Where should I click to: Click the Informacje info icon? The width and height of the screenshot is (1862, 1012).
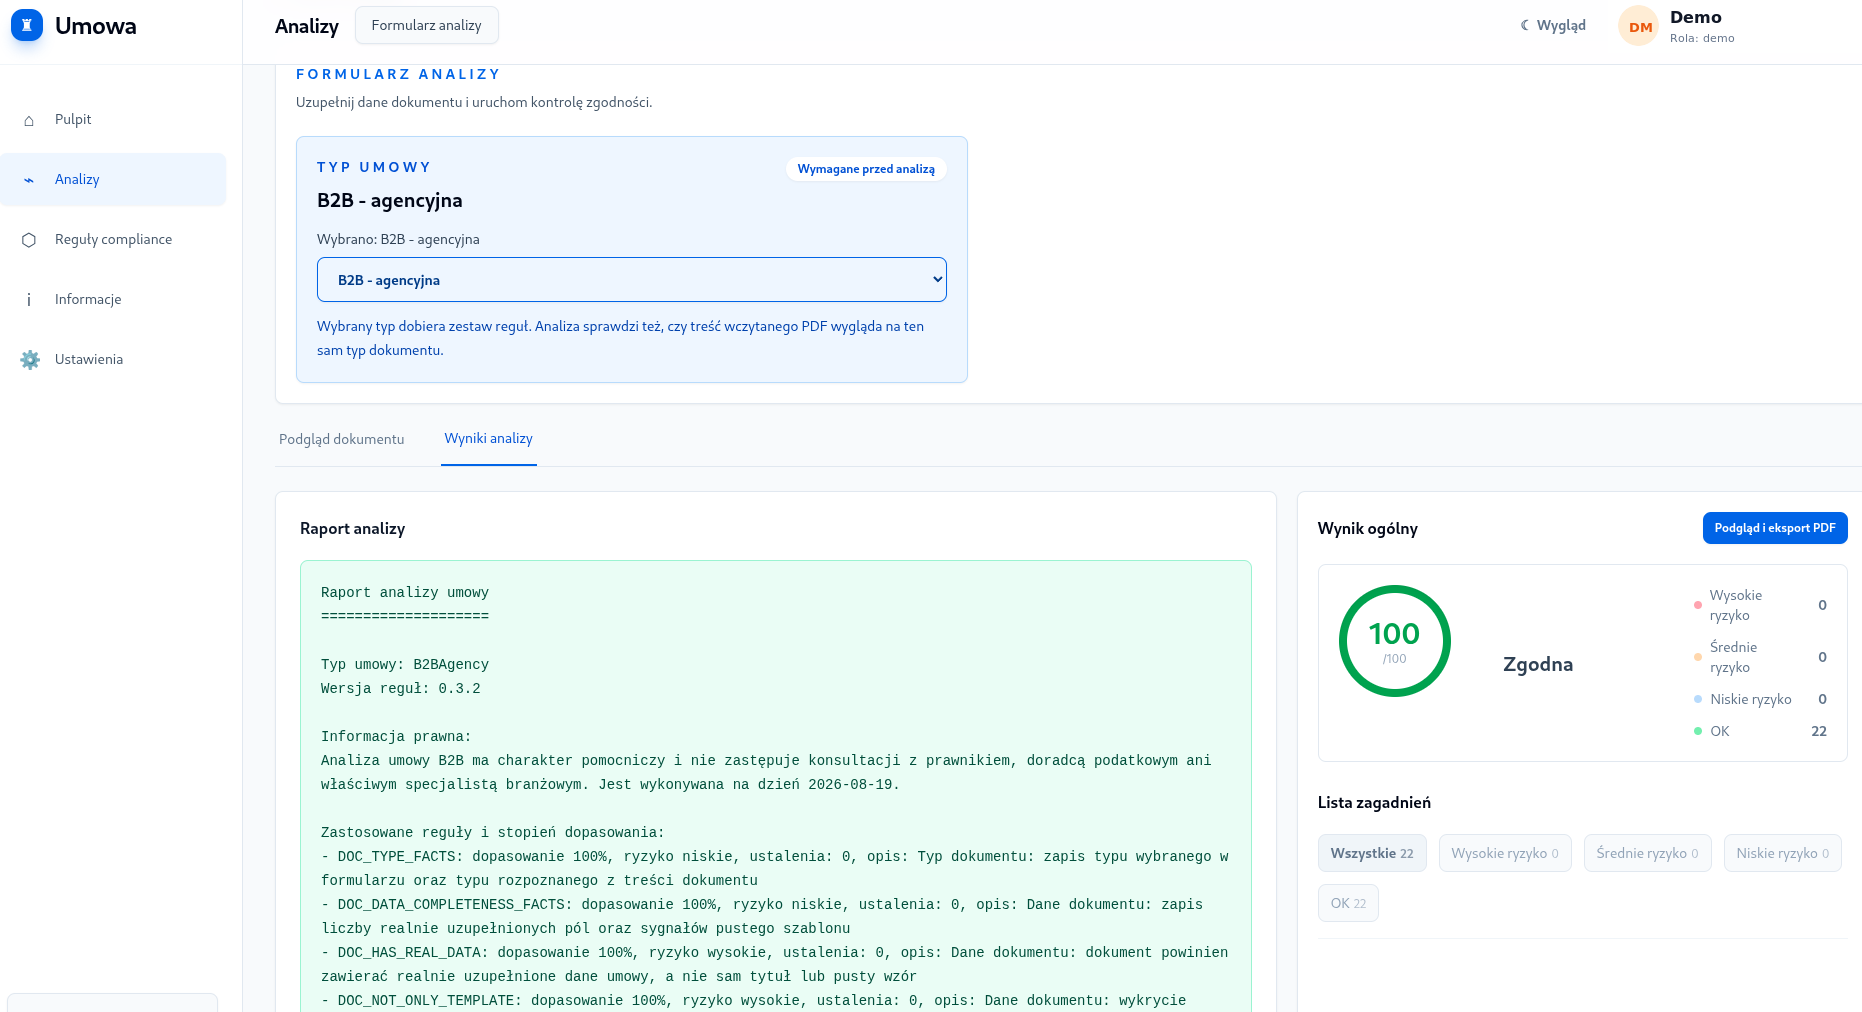[29, 300]
